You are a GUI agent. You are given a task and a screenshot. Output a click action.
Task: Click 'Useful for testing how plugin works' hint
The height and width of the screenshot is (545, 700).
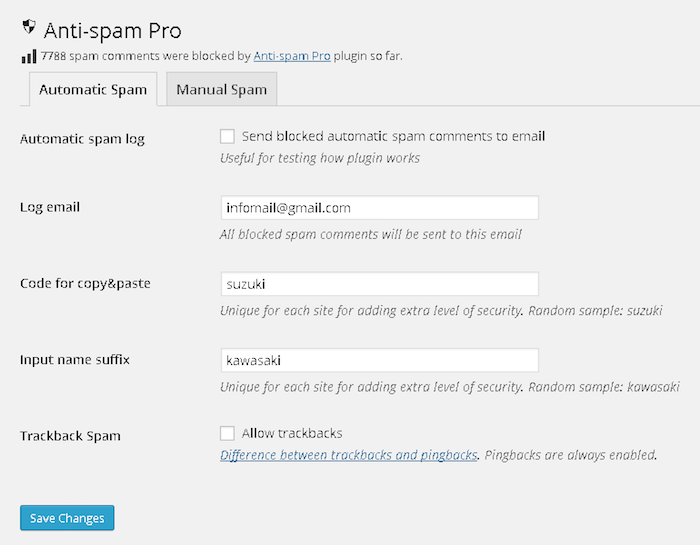320,158
